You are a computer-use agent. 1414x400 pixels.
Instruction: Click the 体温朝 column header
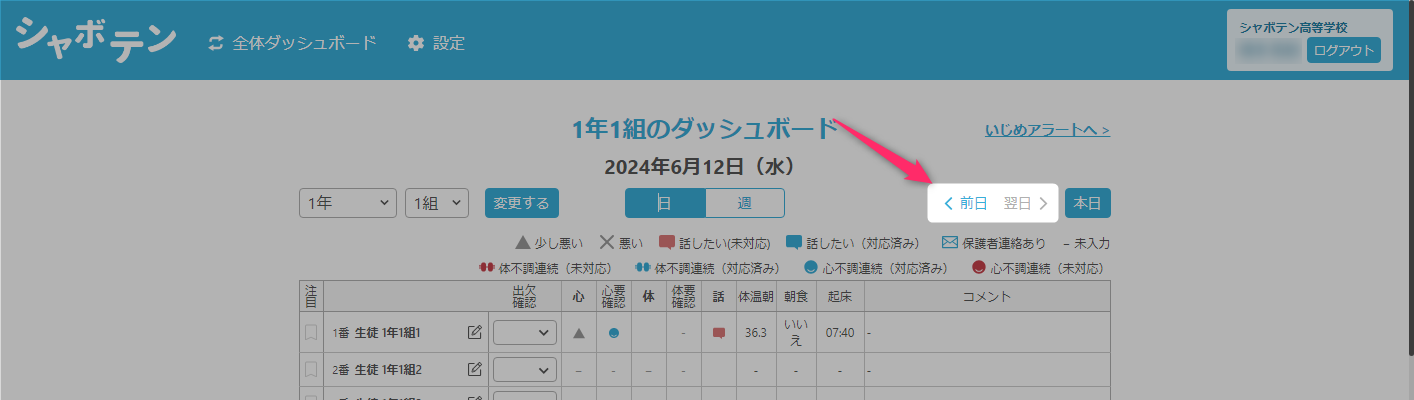tap(755, 296)
